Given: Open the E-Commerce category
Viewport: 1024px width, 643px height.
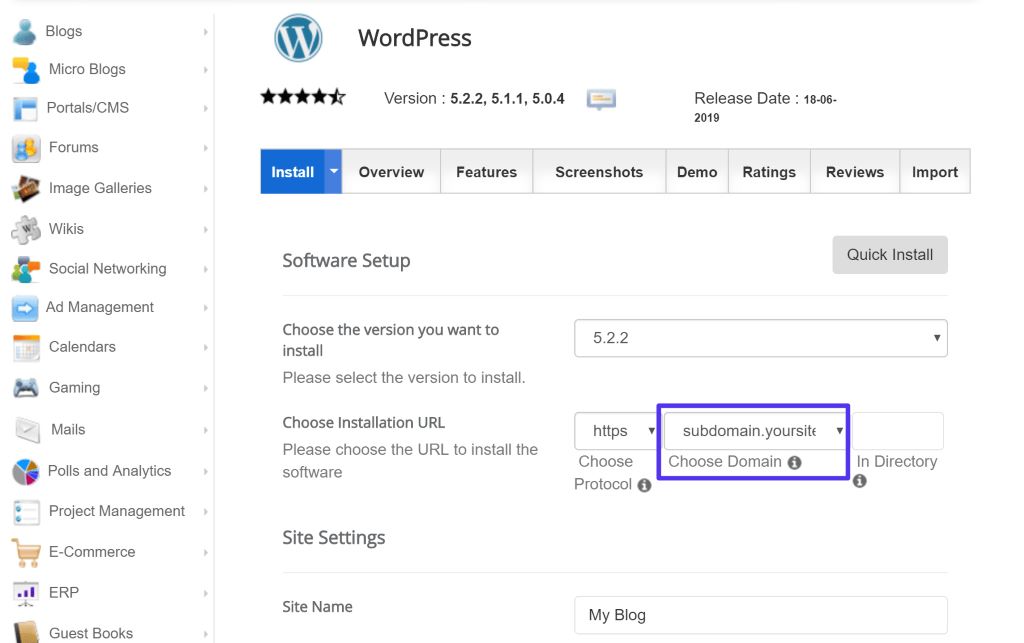Looking at the screenshot, I should (92, 552).
